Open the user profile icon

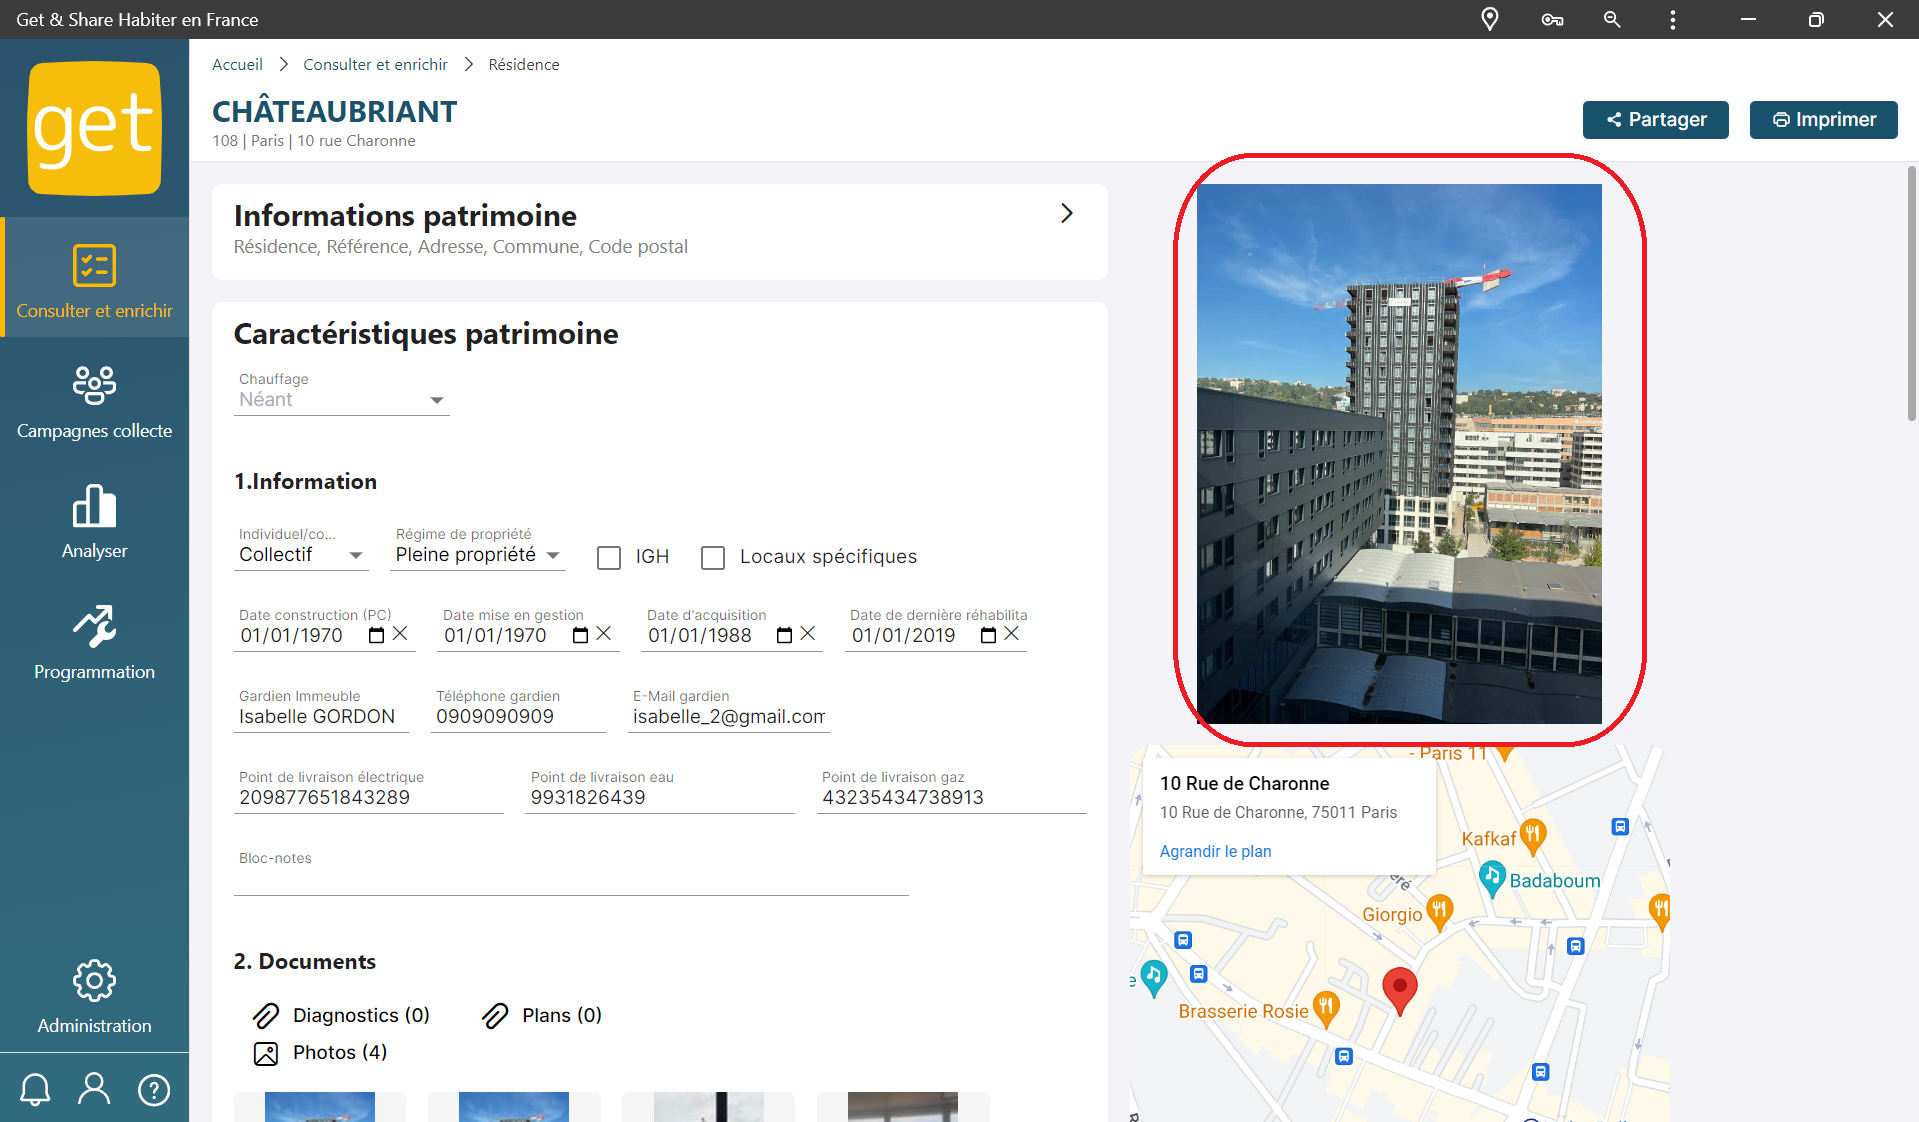point(94,1089)
